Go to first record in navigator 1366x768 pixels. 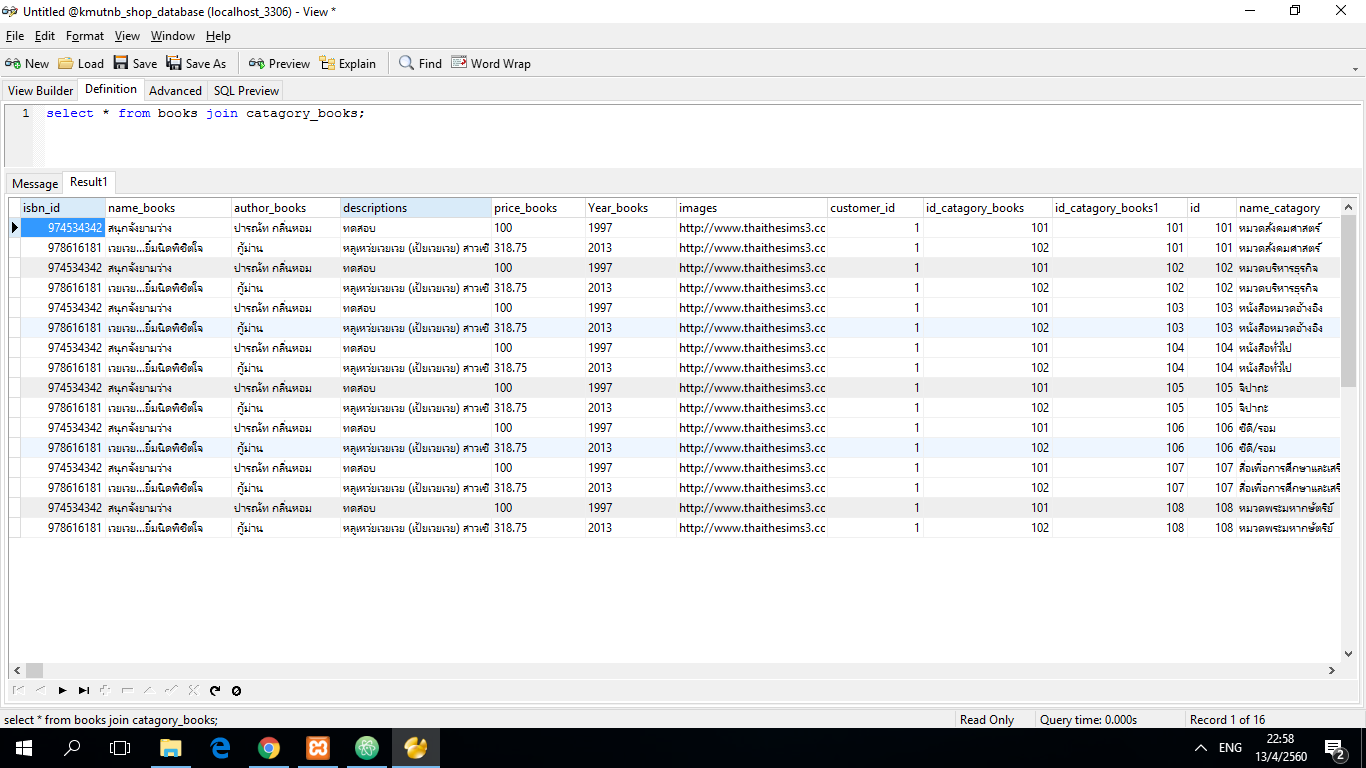click(18, 690)
